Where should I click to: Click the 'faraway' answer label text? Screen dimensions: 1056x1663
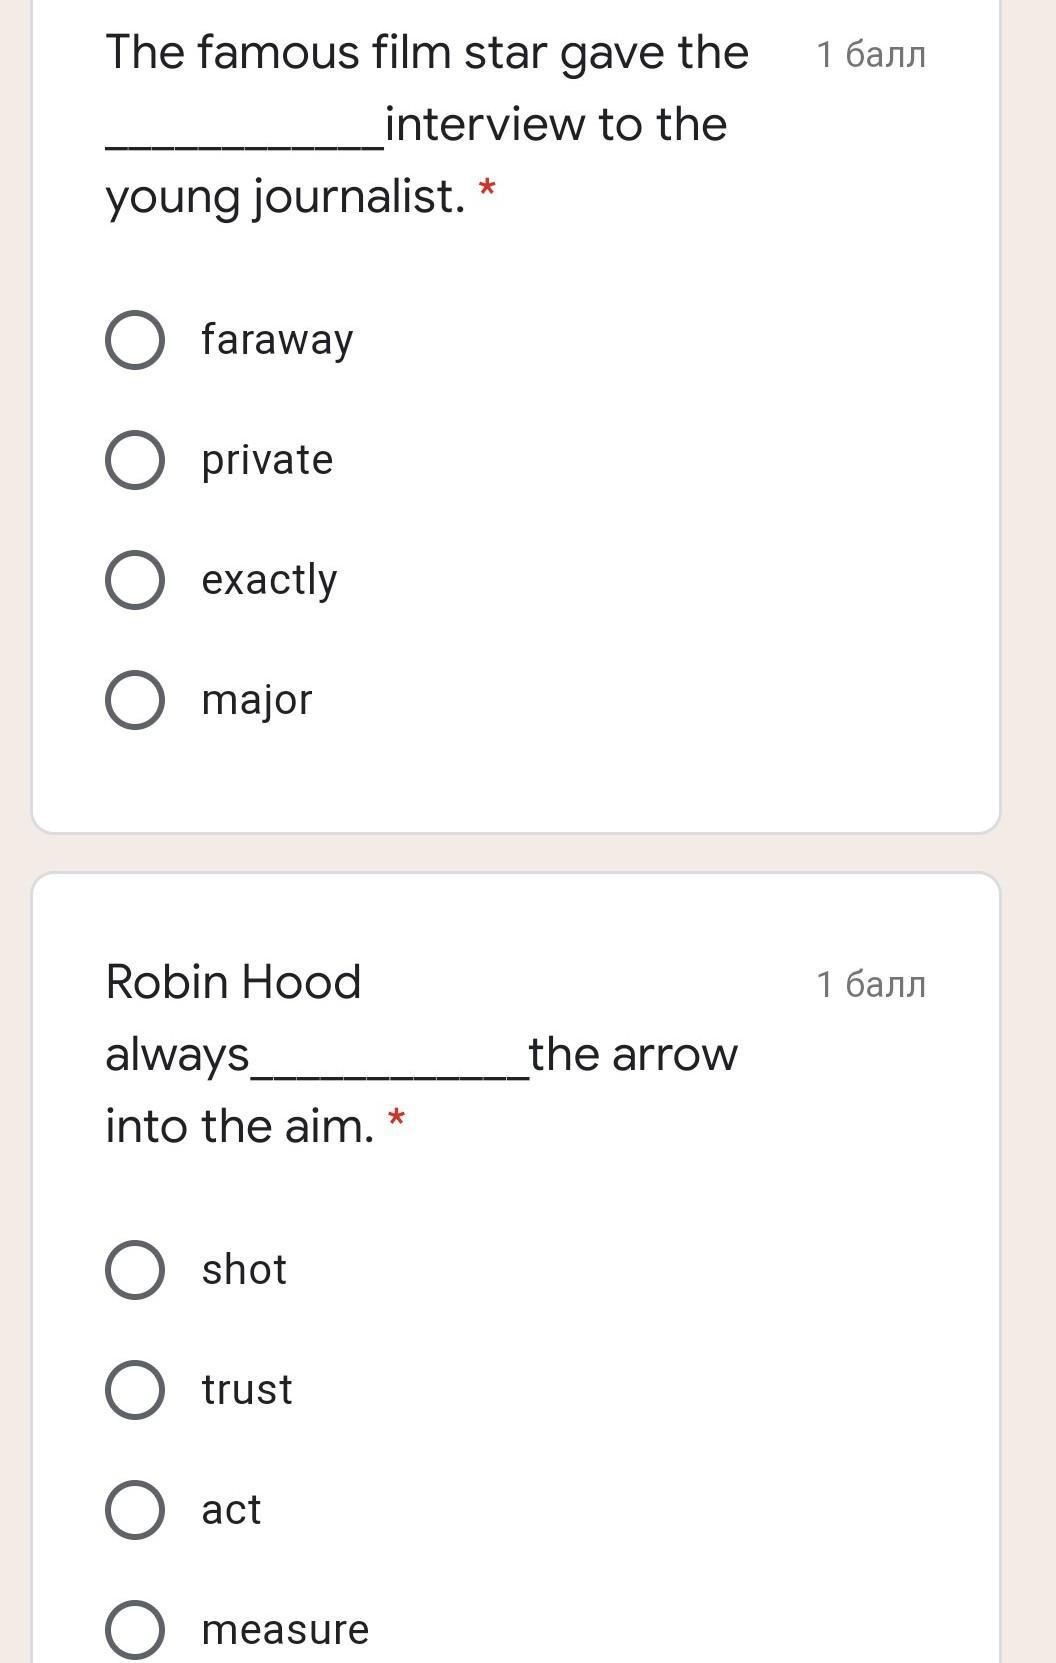(x=277, y=340)
